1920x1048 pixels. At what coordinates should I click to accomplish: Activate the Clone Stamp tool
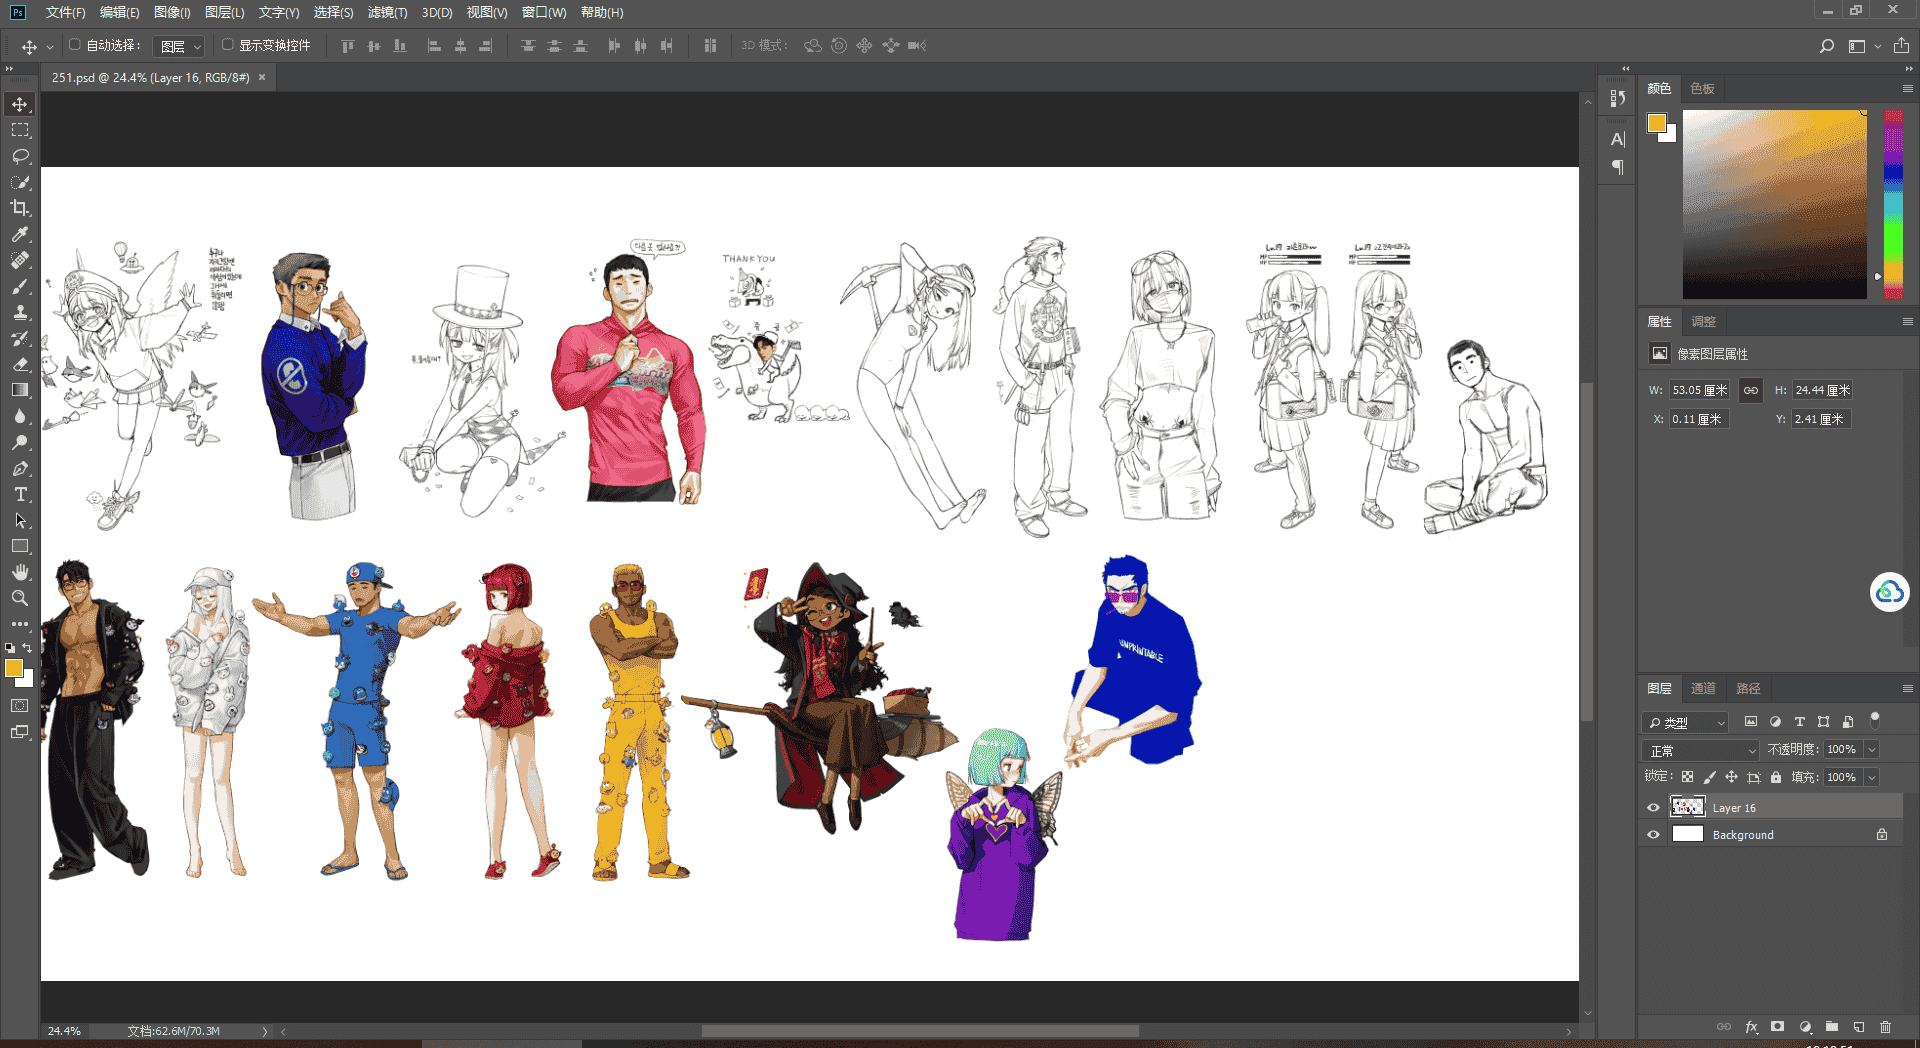[x=20, y=312]
